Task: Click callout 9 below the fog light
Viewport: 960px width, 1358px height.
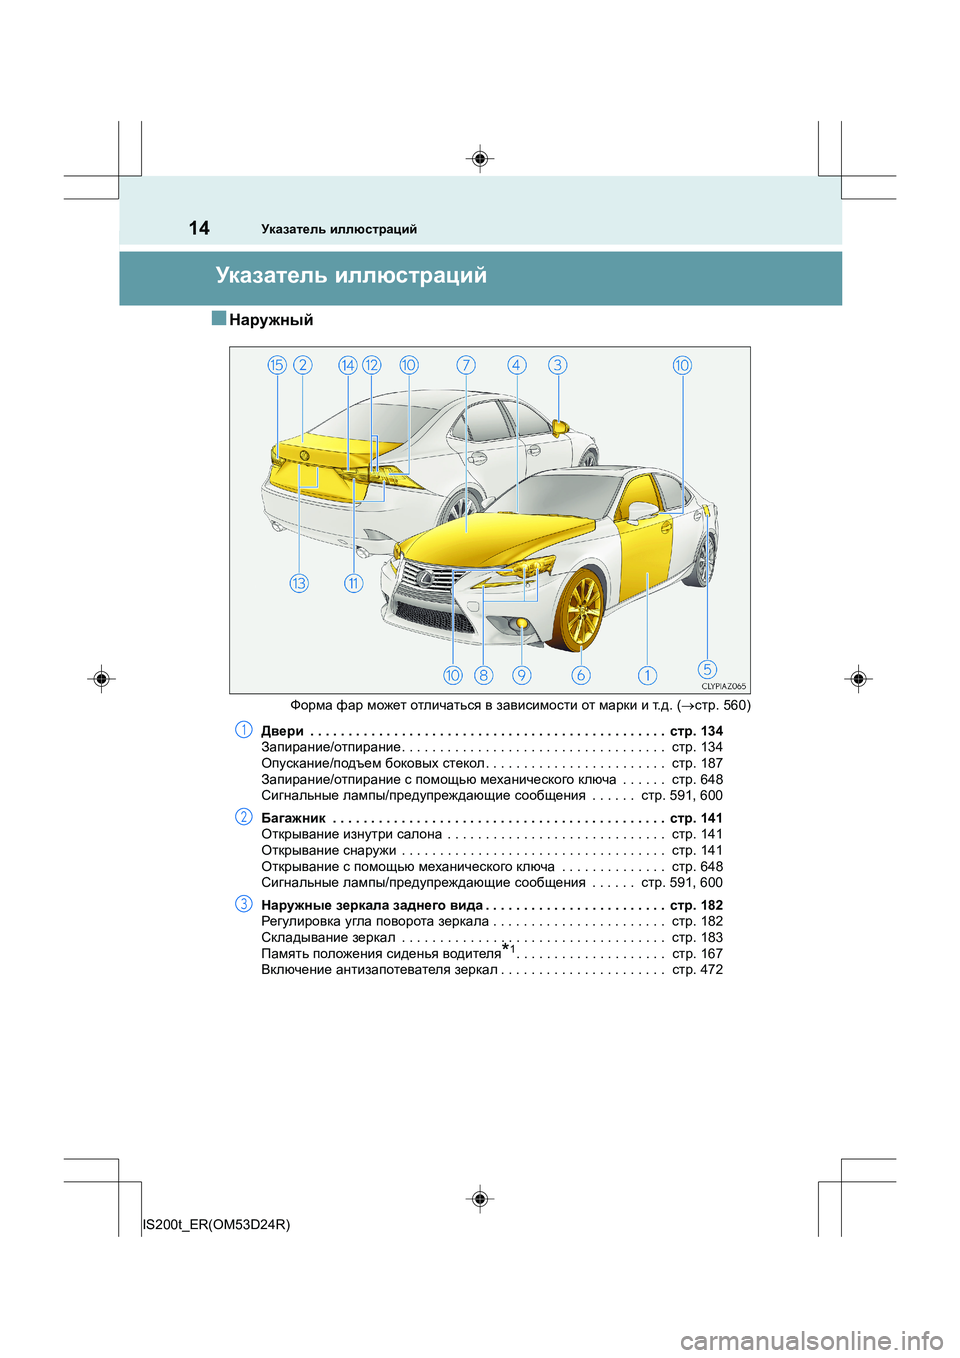Action: [x=522, y=675]
